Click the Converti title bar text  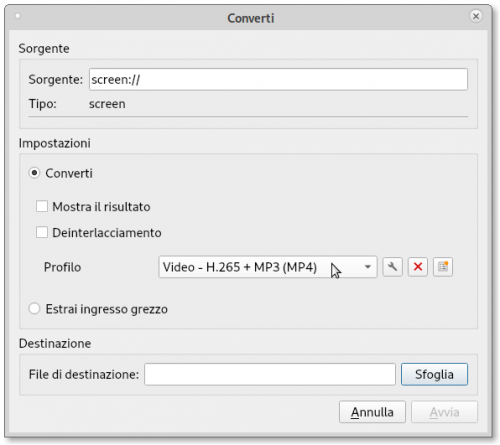pyautogui.click(x=251, y=18)
